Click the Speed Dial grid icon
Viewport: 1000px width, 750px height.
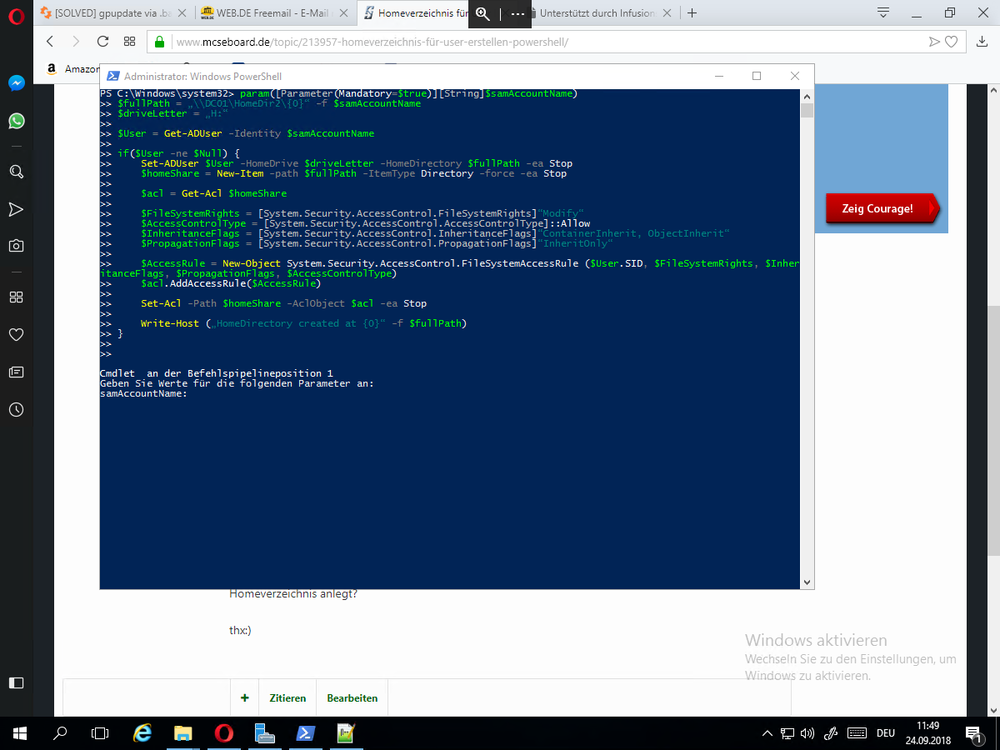(129, 42)
